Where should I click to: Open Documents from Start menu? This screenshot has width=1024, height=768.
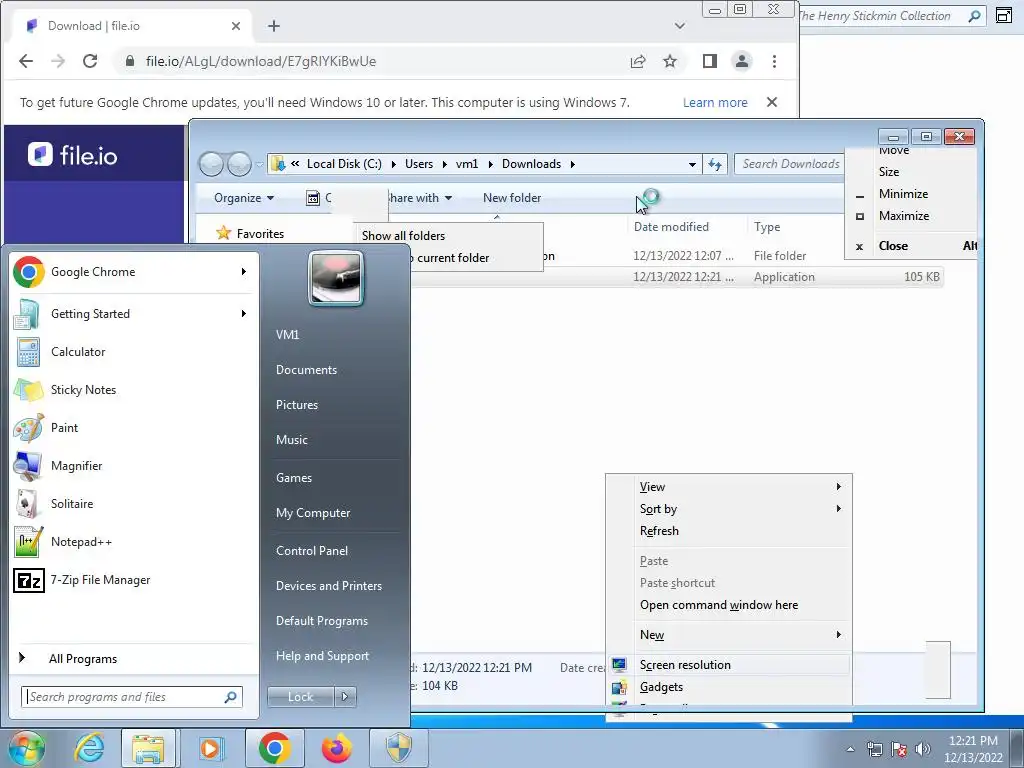click(x=306, y=370)
